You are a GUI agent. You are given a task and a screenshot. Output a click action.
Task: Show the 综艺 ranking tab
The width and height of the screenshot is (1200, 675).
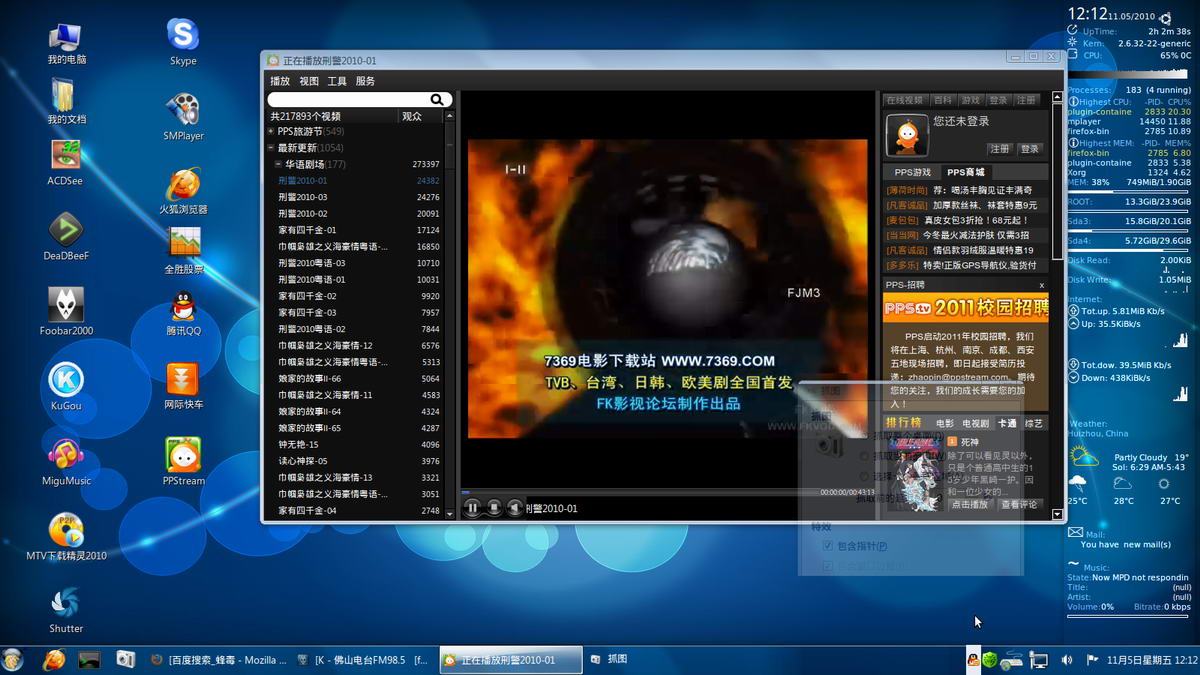(x=1034, y=423)
